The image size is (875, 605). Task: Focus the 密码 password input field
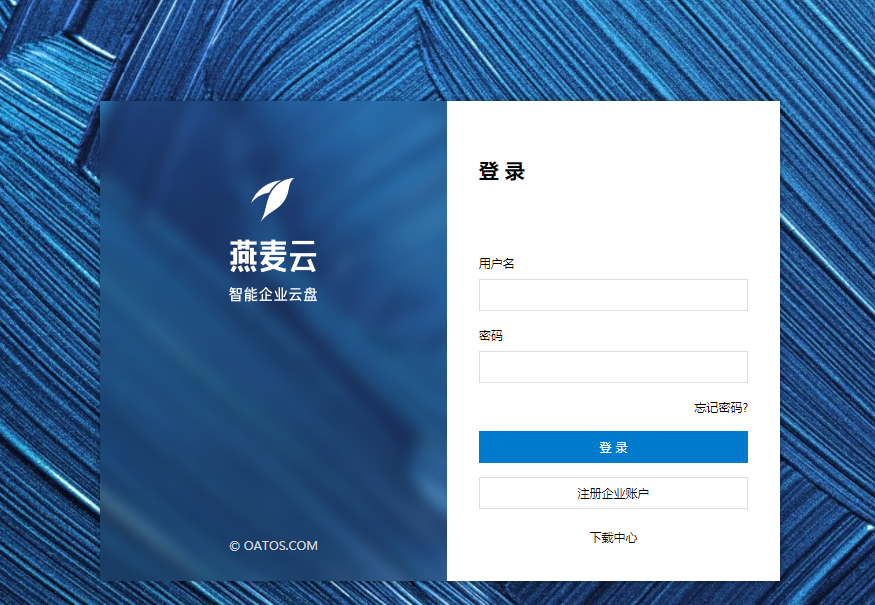(x=613, y=367)
